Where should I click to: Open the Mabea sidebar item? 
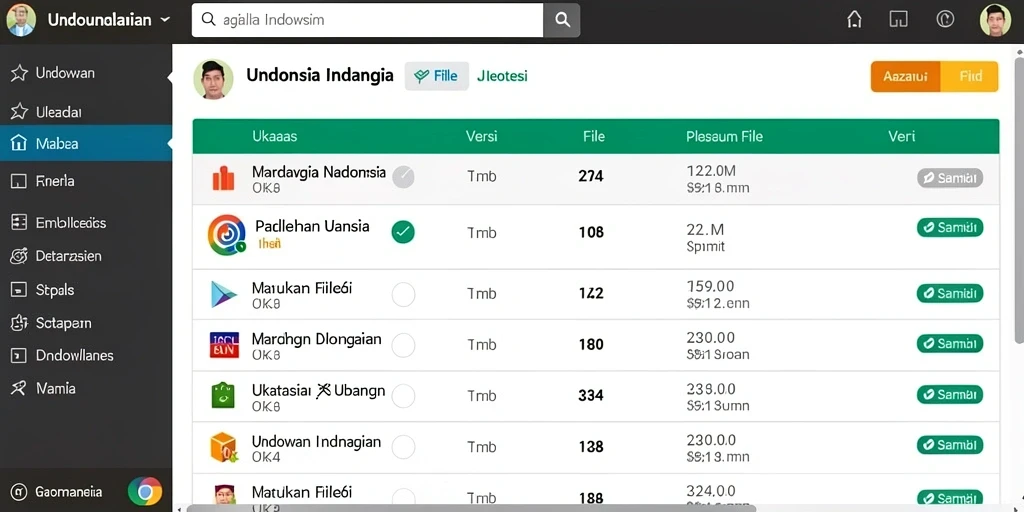pyautogui.click(x=86, y=143)
